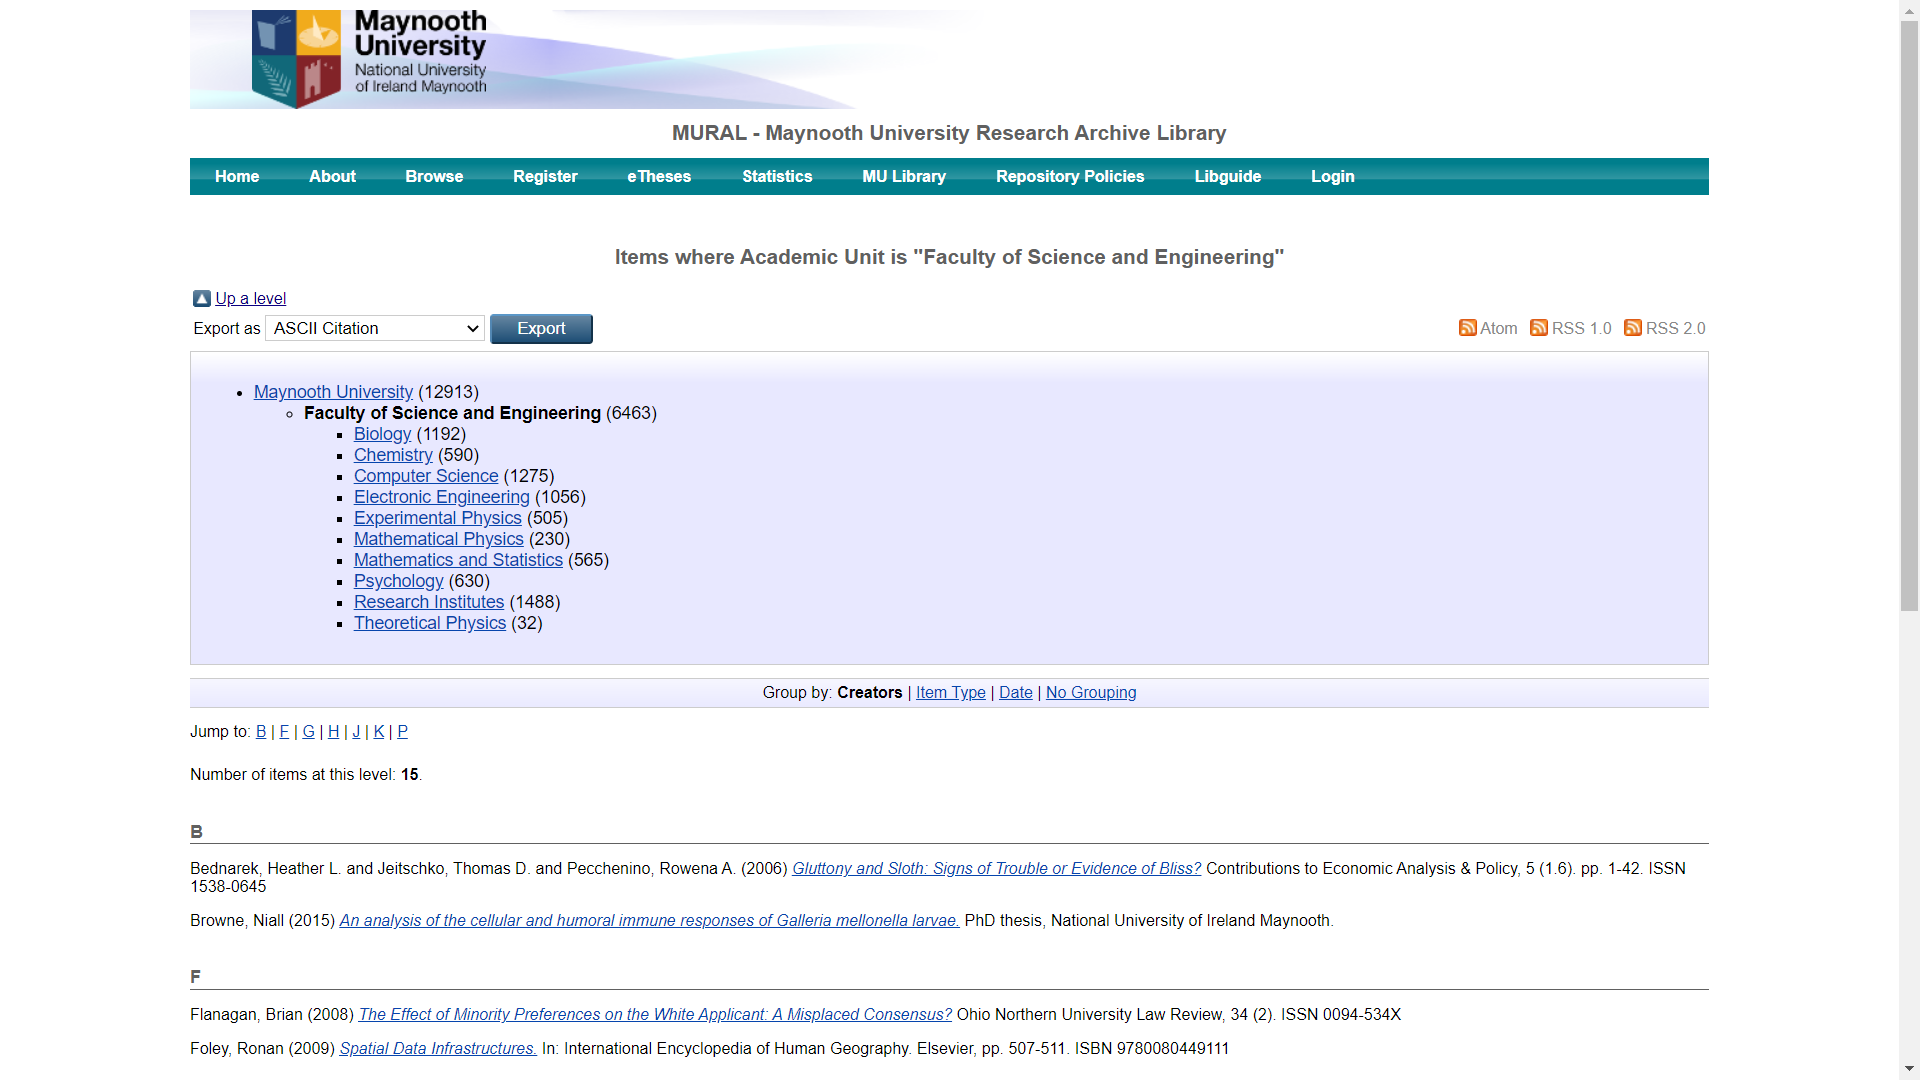This screenshot has height=1080, width=1920.
Task: Jump to letter J section
Action: tap(356, 732)
